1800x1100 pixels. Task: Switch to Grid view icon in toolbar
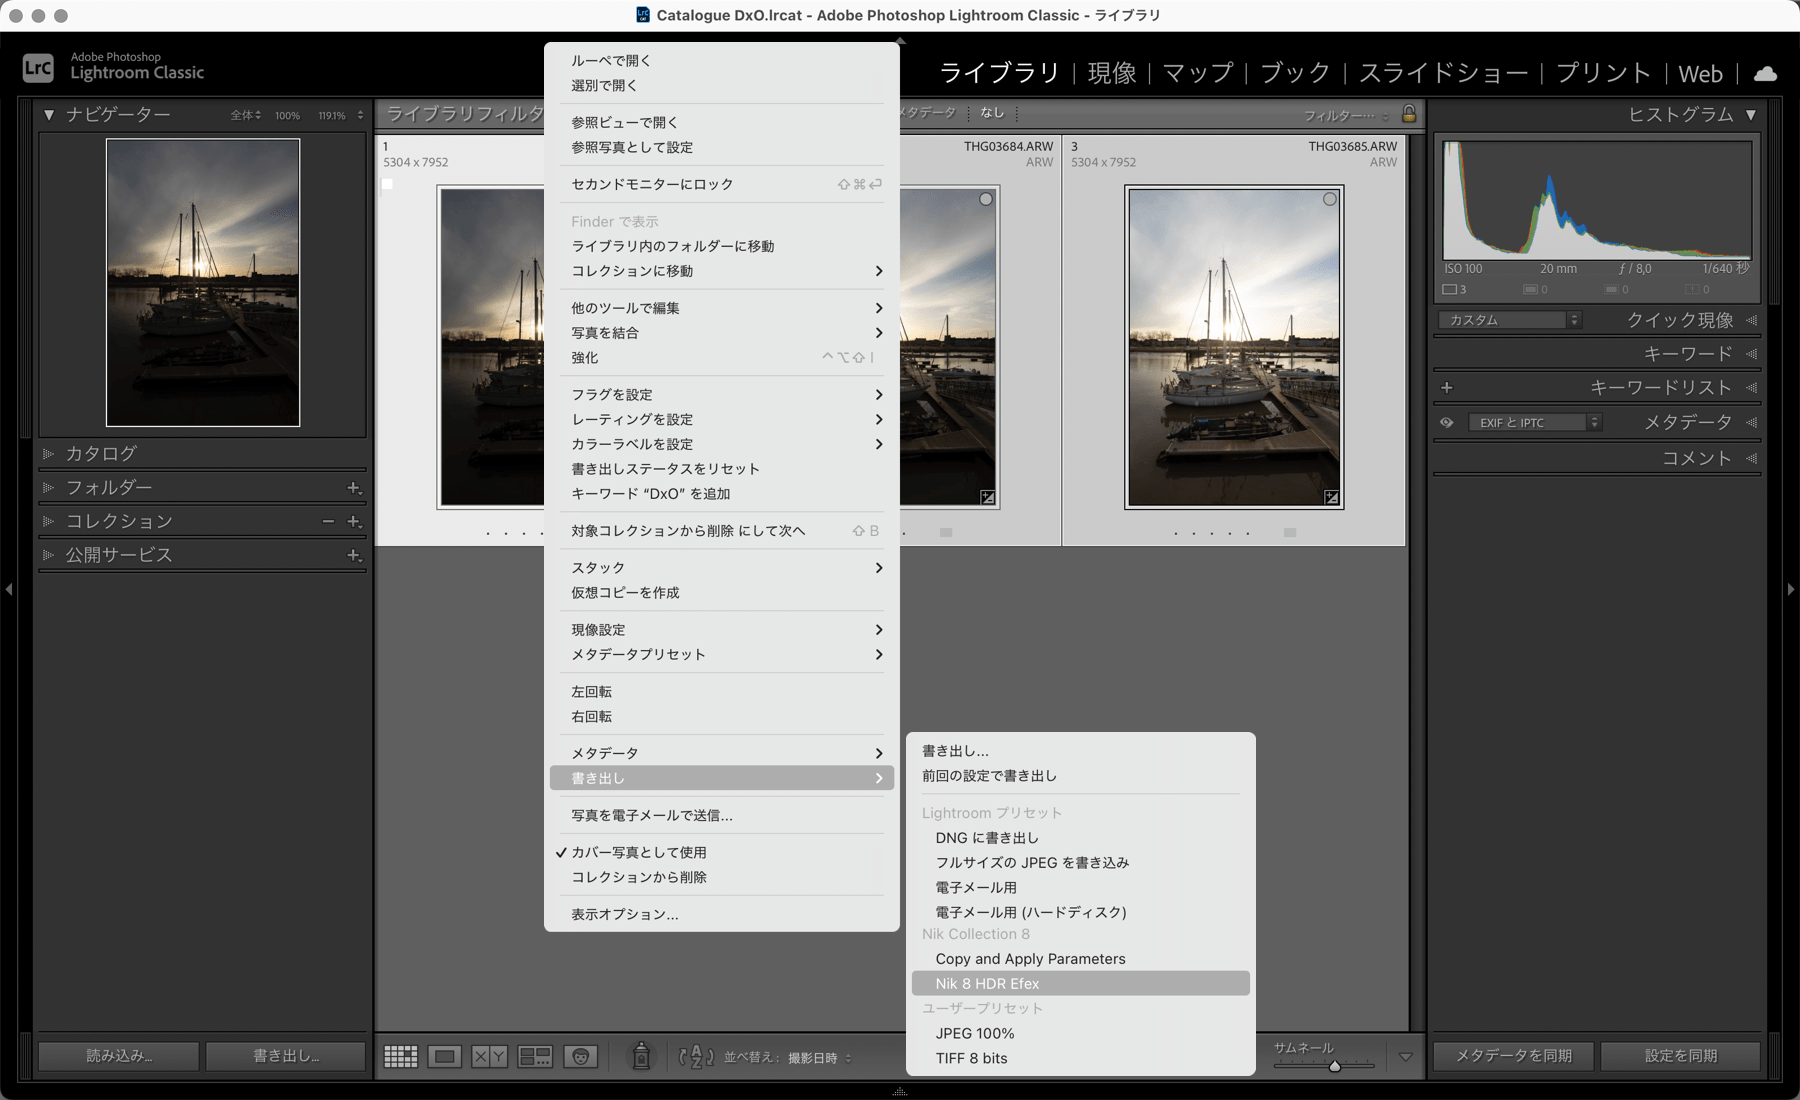point(401,1057)
